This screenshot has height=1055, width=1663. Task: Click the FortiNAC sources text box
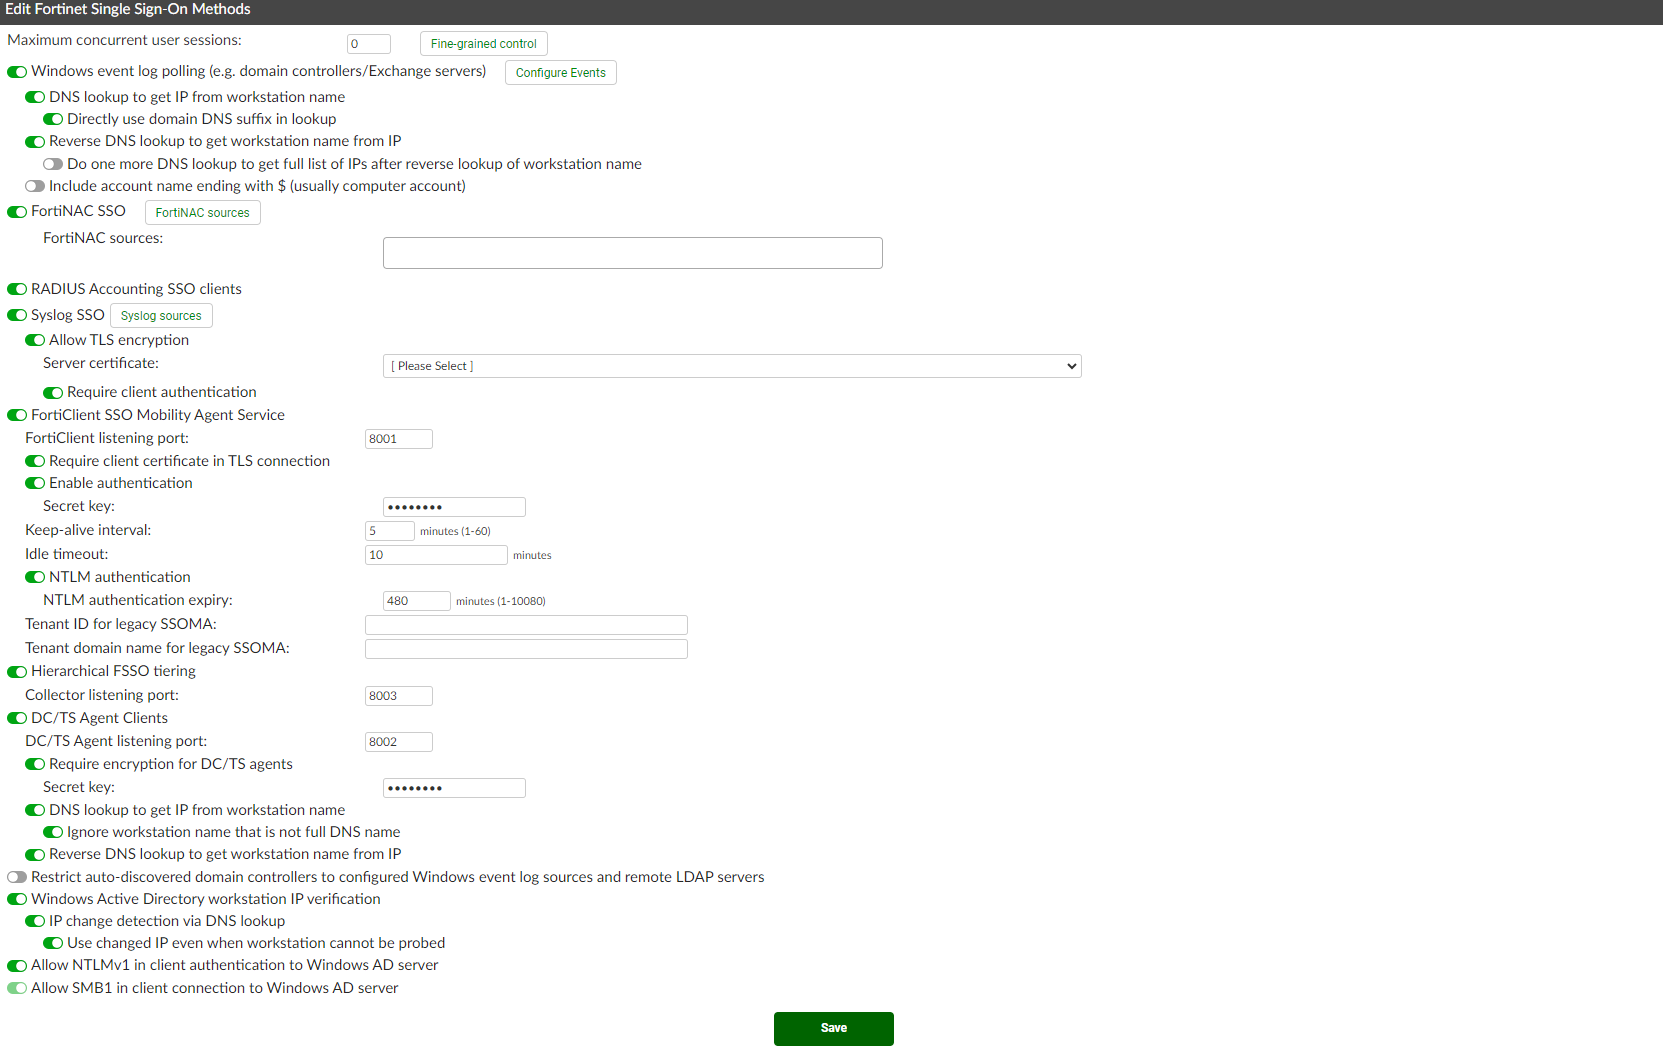coord(633,253)
